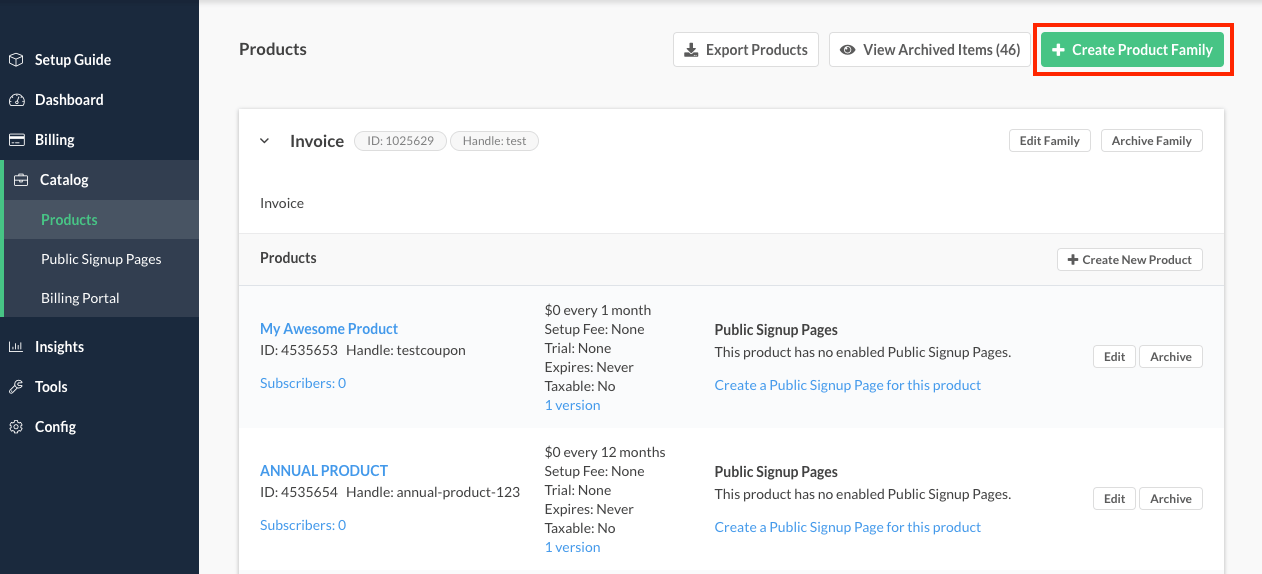Open the Public Signup Pages menu item

coord(101,259)
